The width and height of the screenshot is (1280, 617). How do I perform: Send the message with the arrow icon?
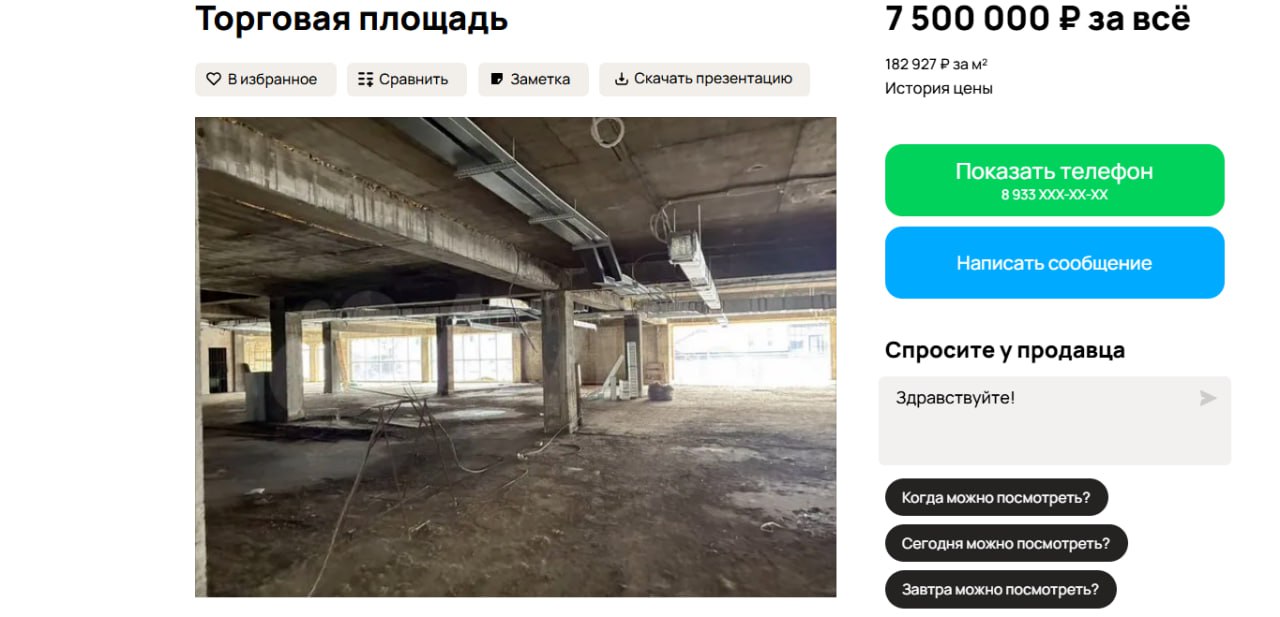1208,398
